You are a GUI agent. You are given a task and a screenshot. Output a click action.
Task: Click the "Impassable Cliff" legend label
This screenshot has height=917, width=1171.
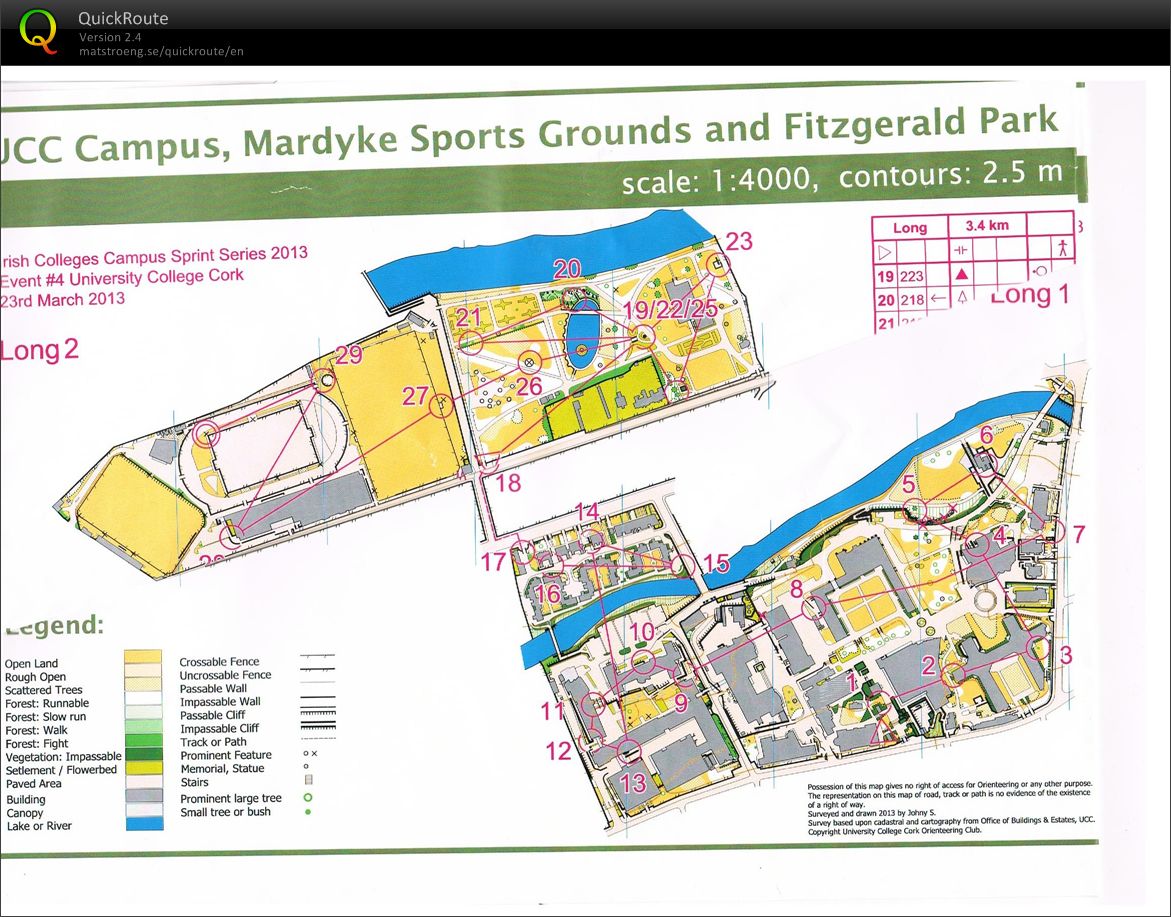pyautogui.click(x=220, y=729)
